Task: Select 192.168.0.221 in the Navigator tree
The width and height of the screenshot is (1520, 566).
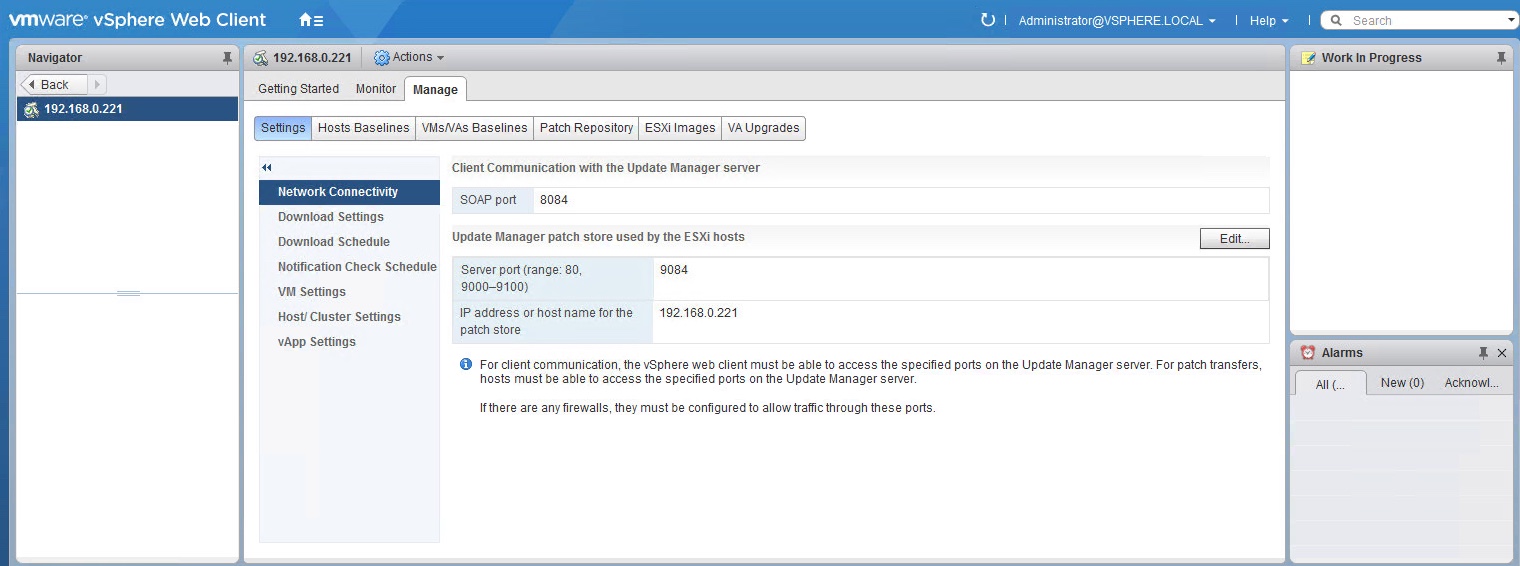Action: click(x=83, y=109)
